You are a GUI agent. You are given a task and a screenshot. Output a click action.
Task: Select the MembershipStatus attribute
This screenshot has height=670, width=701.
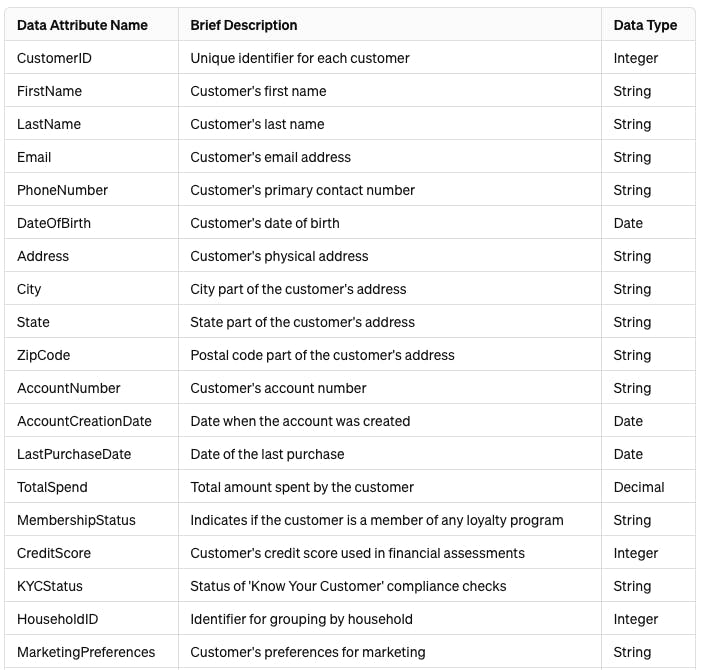pos(76,520)
